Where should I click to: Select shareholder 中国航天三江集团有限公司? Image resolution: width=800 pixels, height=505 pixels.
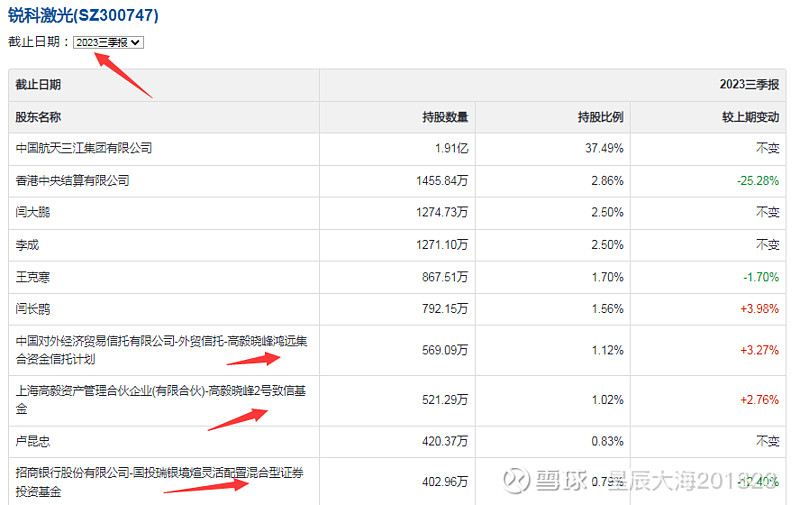point(84,148)
